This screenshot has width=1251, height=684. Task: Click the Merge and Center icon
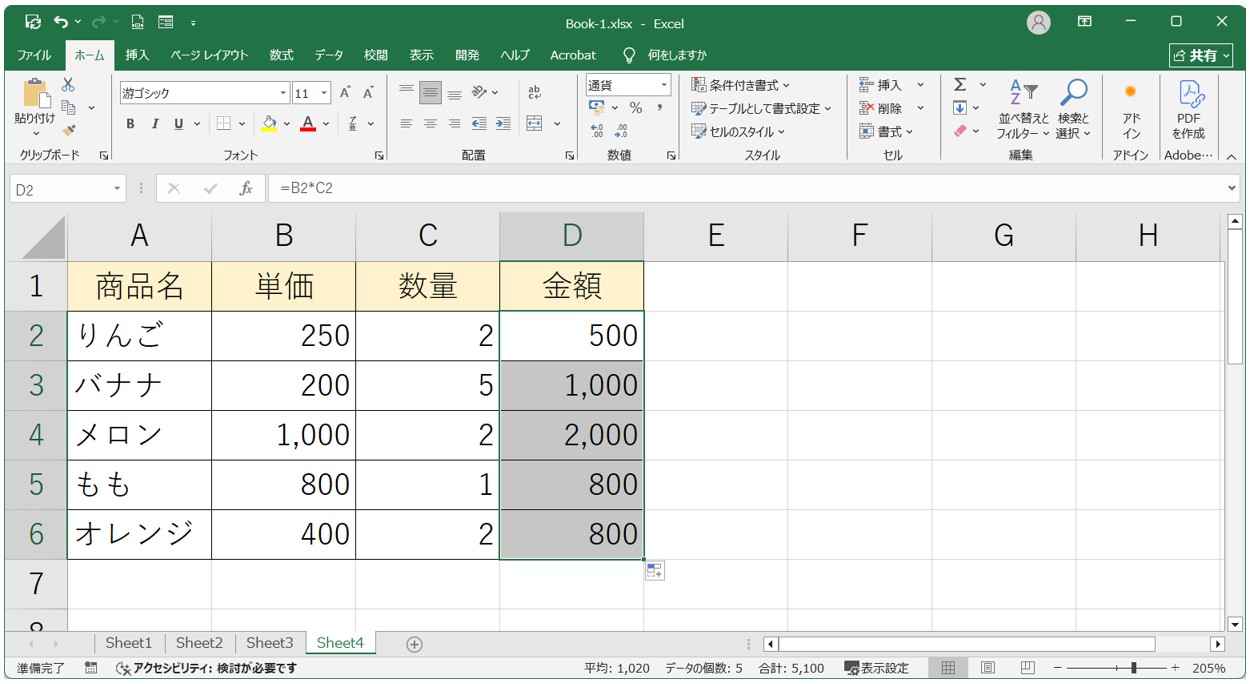[534, 124]
